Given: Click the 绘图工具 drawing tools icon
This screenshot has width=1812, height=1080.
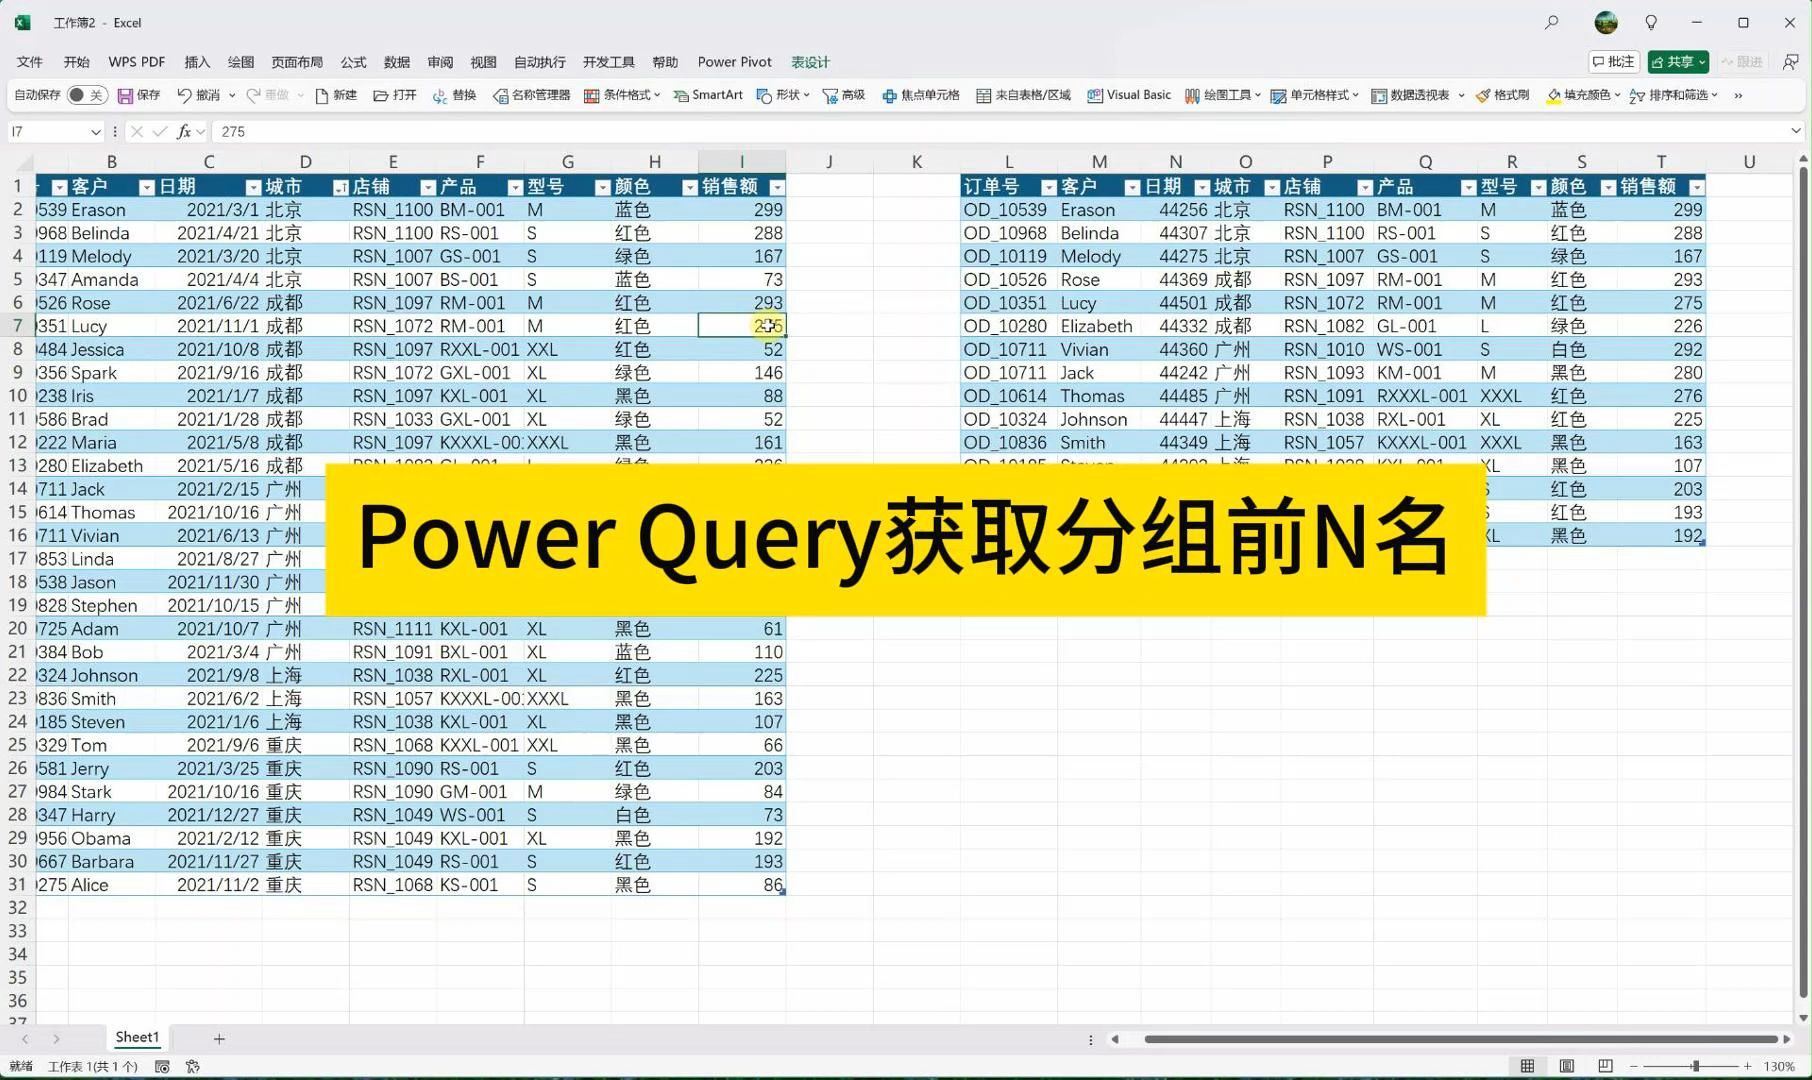Looking at the screenshot, I should (1192, 96).
